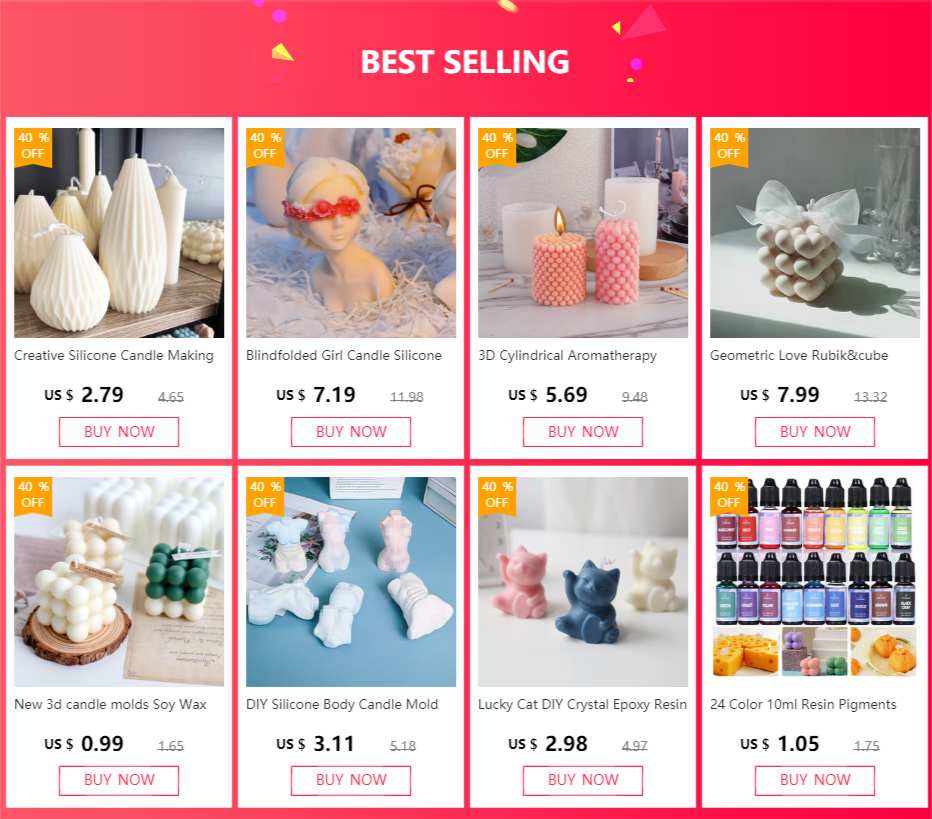932x819 pixels.
Task: Click BUY NOW for the US $0.99 candle molds
Action: (x=119, y=780)
